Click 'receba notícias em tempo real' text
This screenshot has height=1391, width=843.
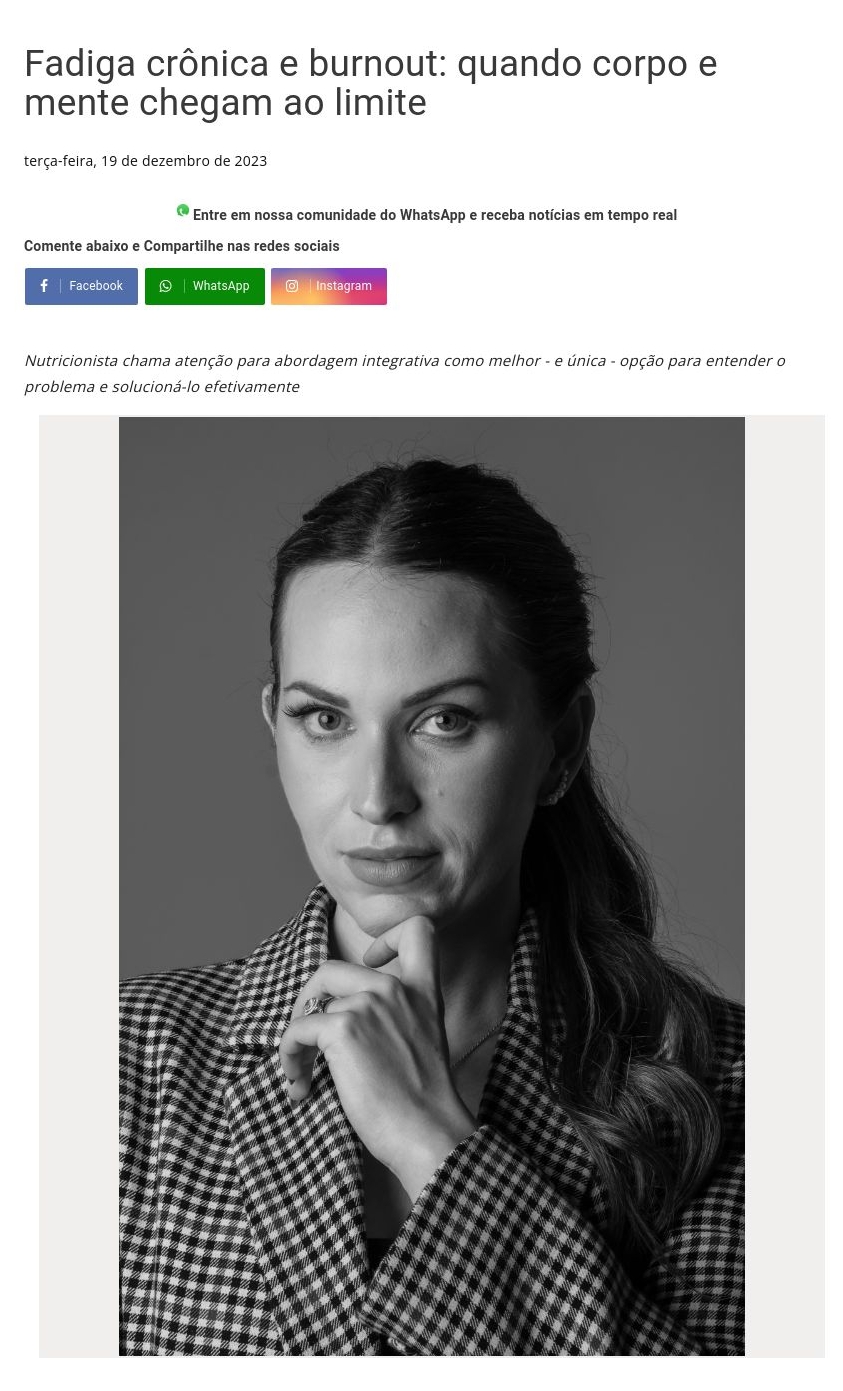[x=579, y=215]
